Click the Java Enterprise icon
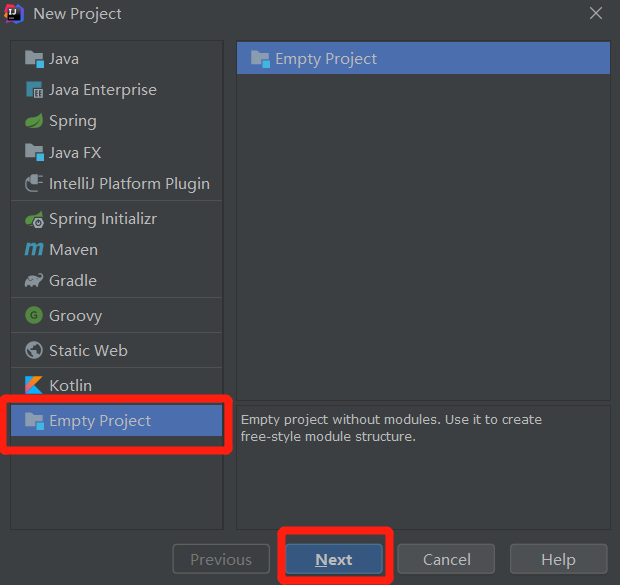620x585 pixels. tap(34, 90)
